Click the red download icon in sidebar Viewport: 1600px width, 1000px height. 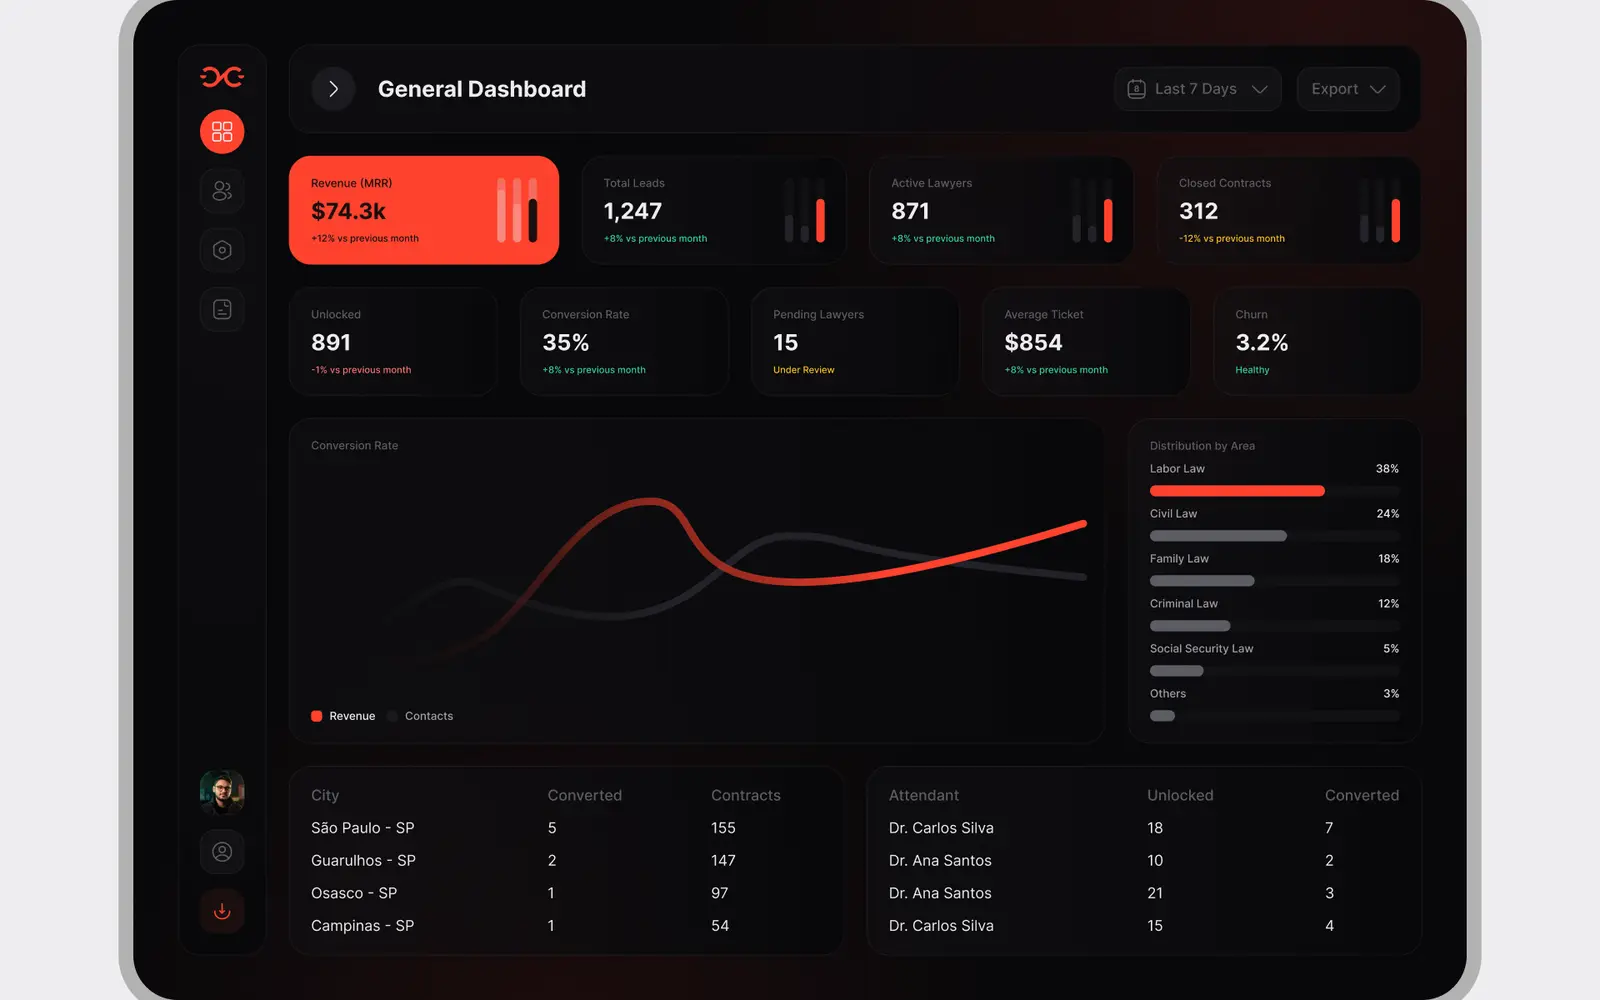pyautogui.click(x=222, y=911)
